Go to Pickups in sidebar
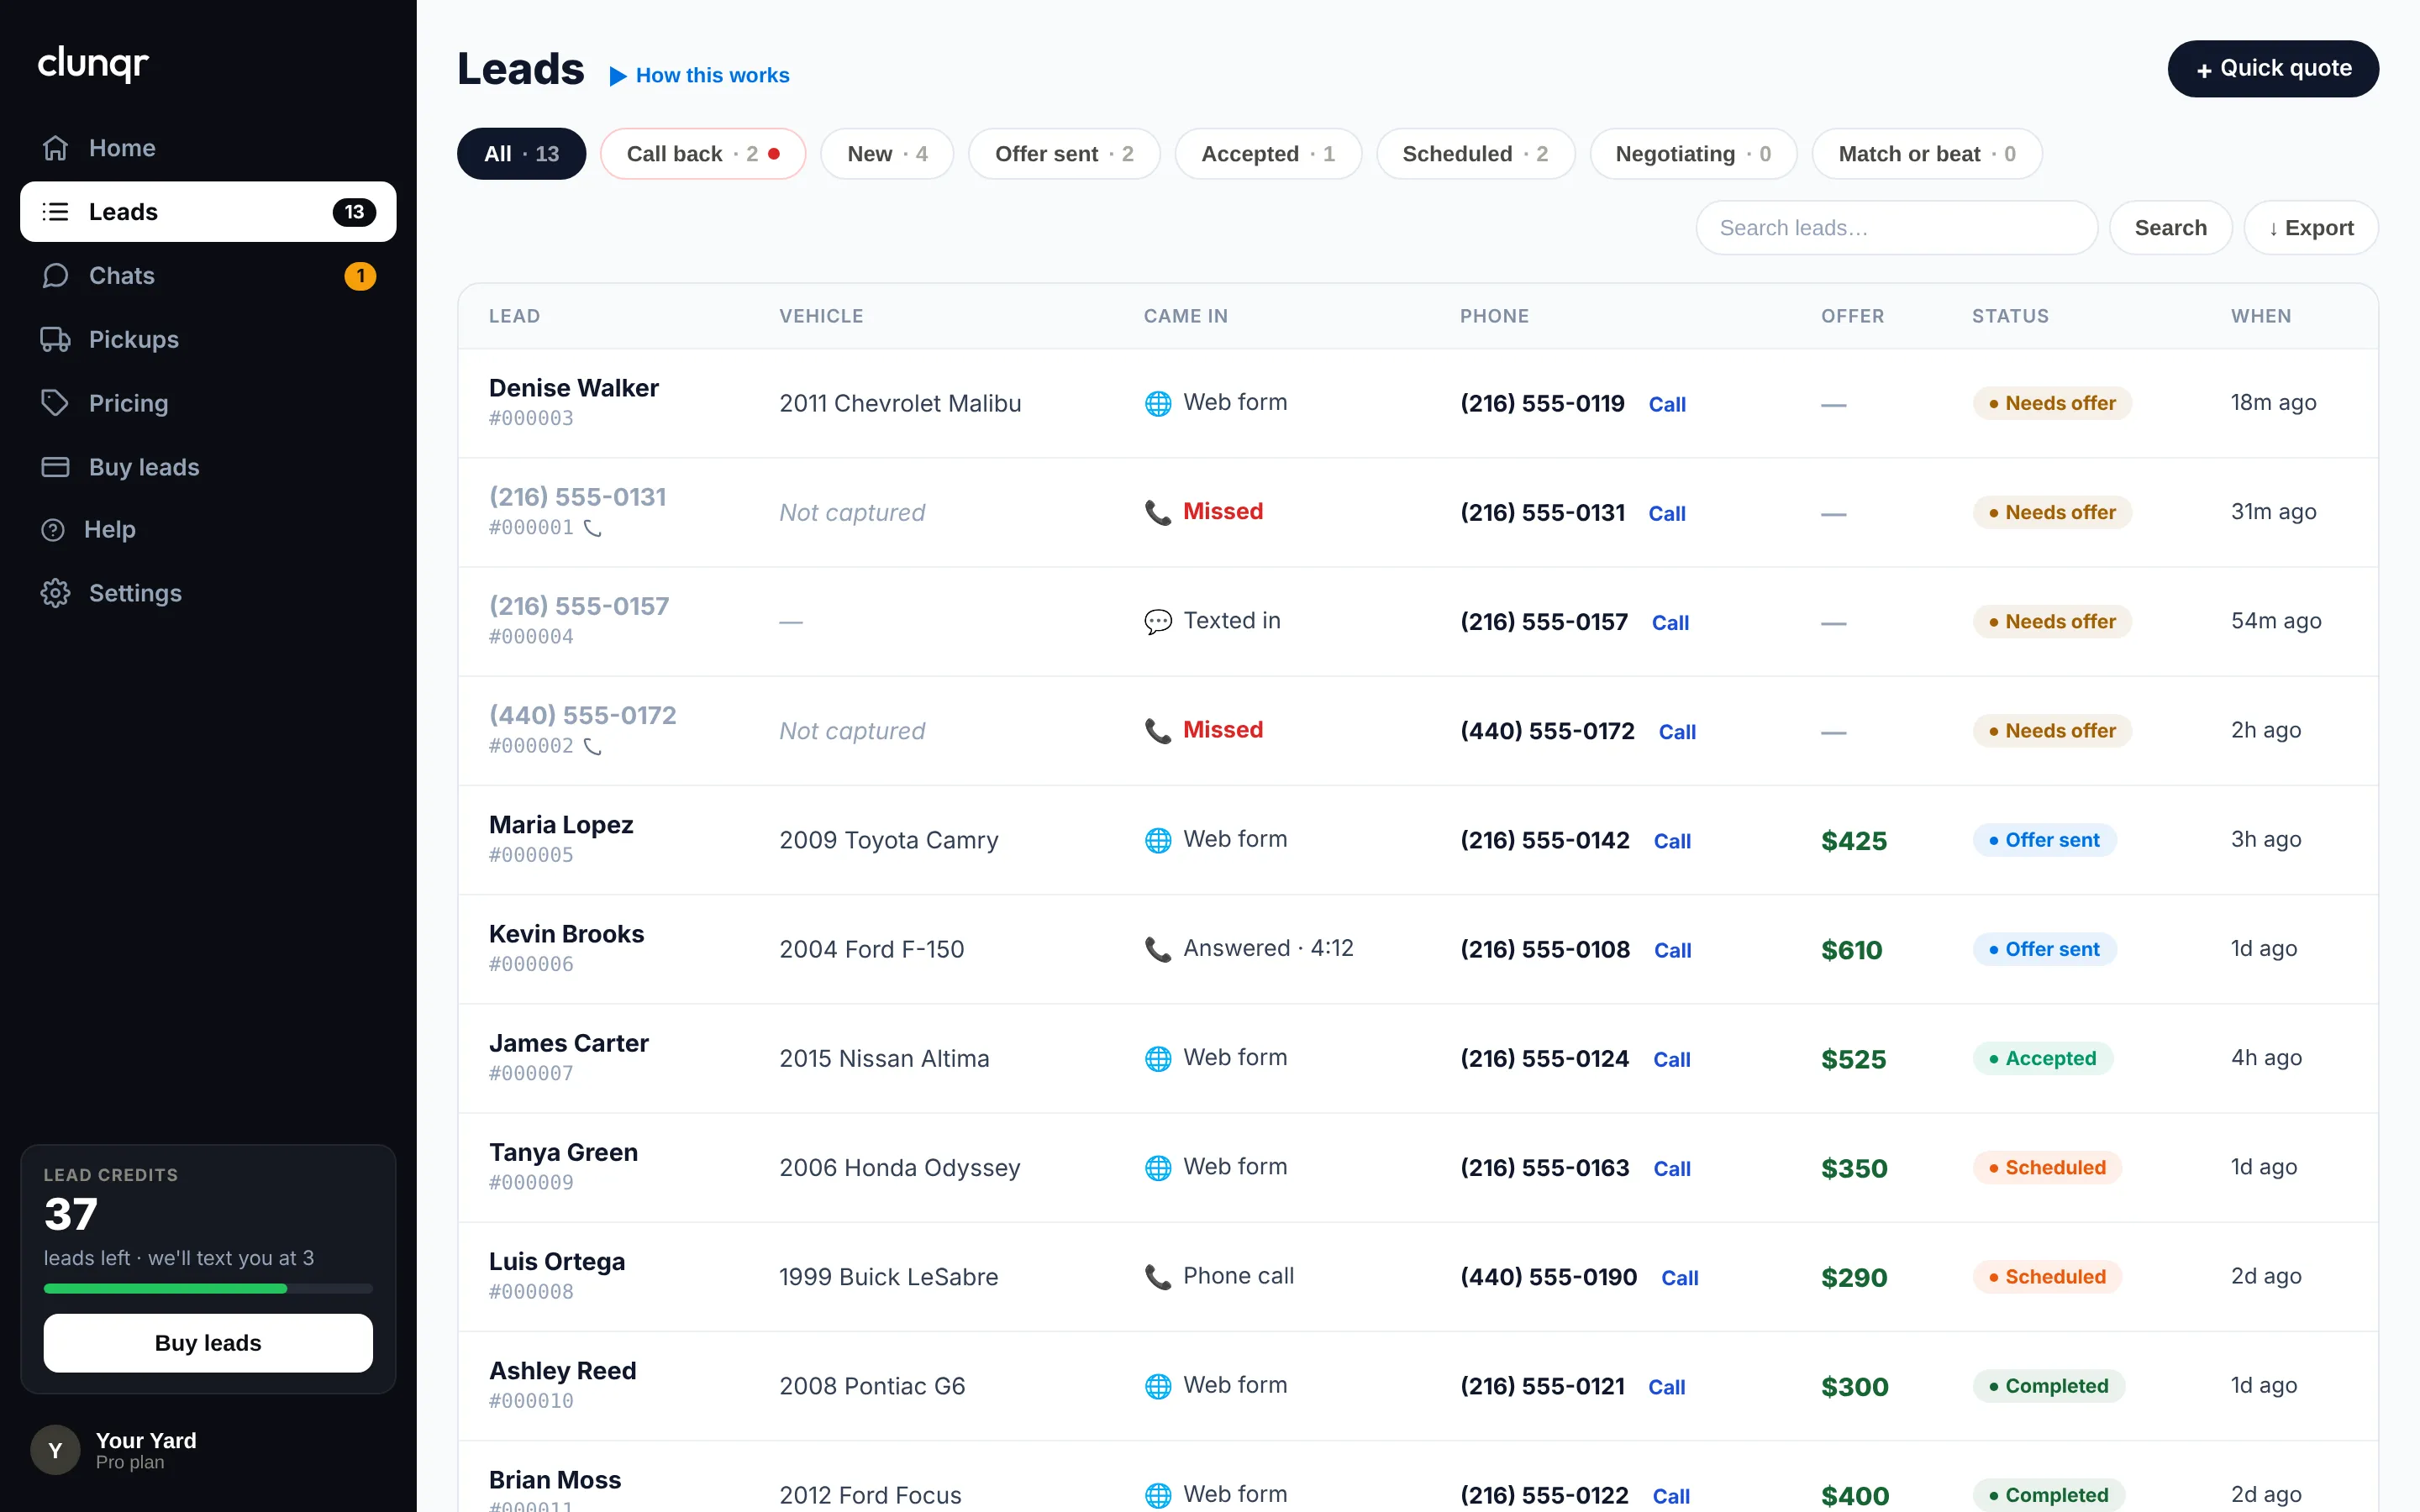2420x1512 pixels. (x=208, y=340)
